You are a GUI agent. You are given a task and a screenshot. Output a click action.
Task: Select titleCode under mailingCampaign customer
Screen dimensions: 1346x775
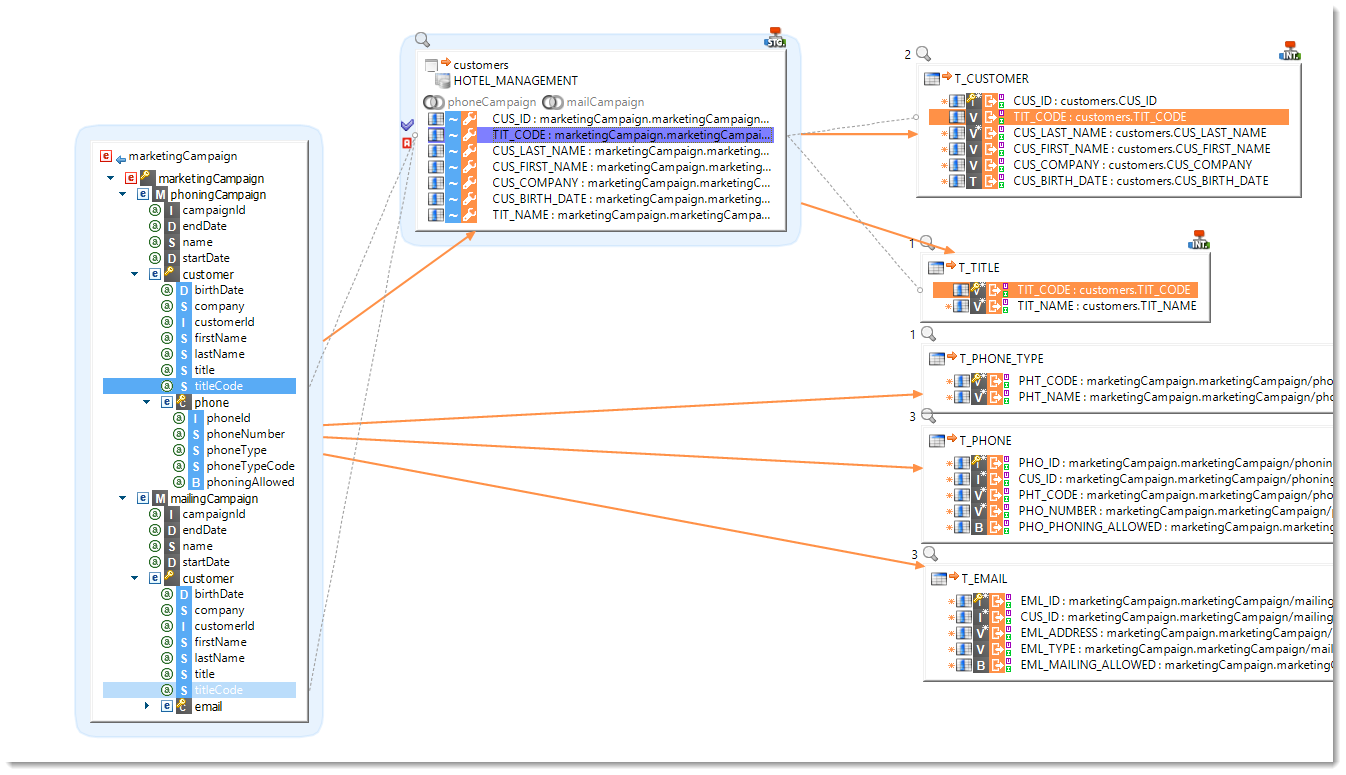point(199,690)
